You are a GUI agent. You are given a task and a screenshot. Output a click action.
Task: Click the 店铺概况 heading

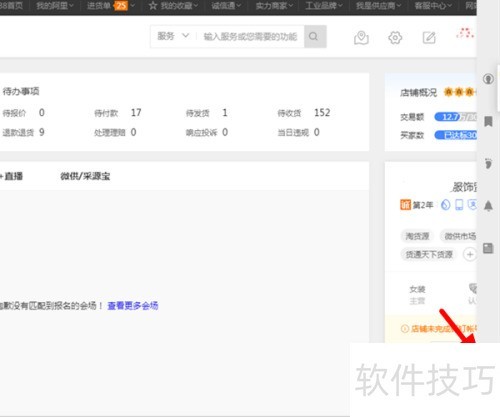pos(418,92)
